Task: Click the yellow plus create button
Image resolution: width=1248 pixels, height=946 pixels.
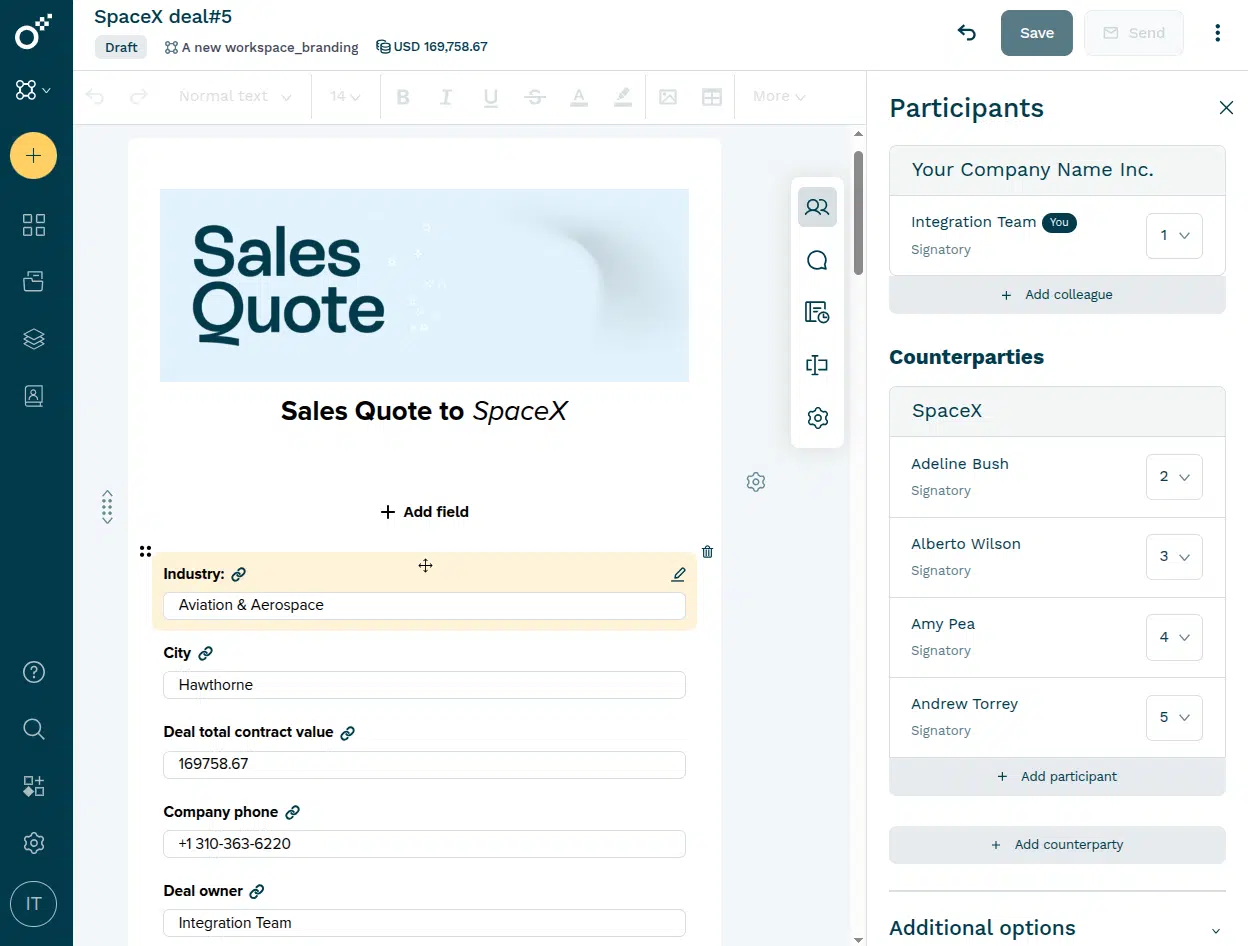Action: [34, 156]
